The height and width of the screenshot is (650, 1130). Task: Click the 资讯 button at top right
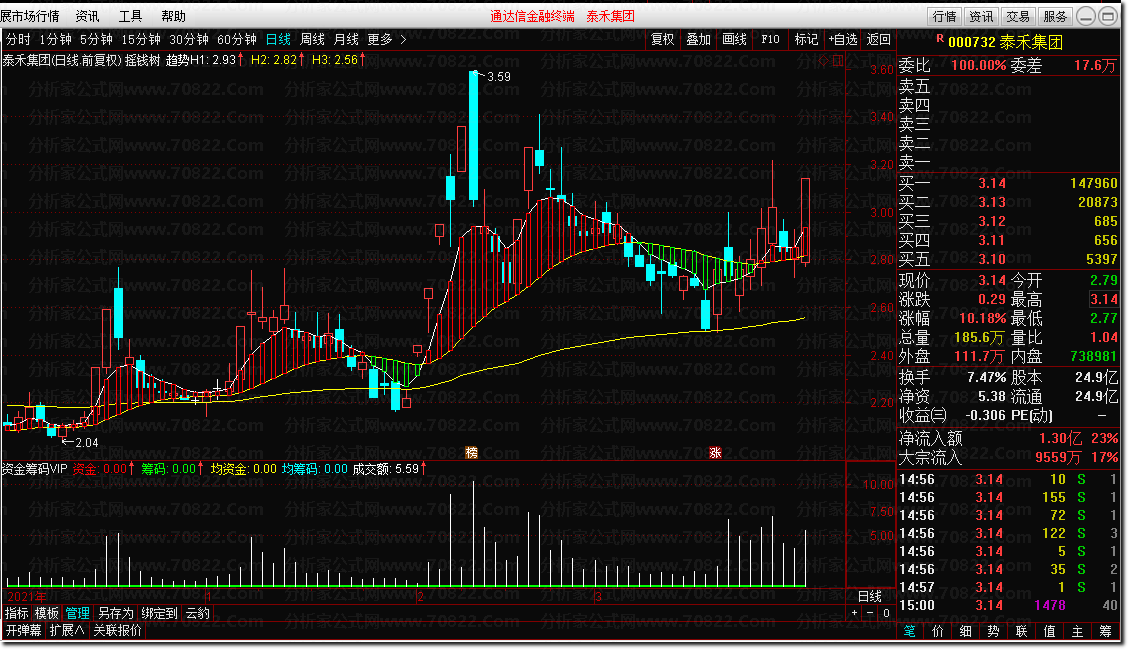click(981, 16)
